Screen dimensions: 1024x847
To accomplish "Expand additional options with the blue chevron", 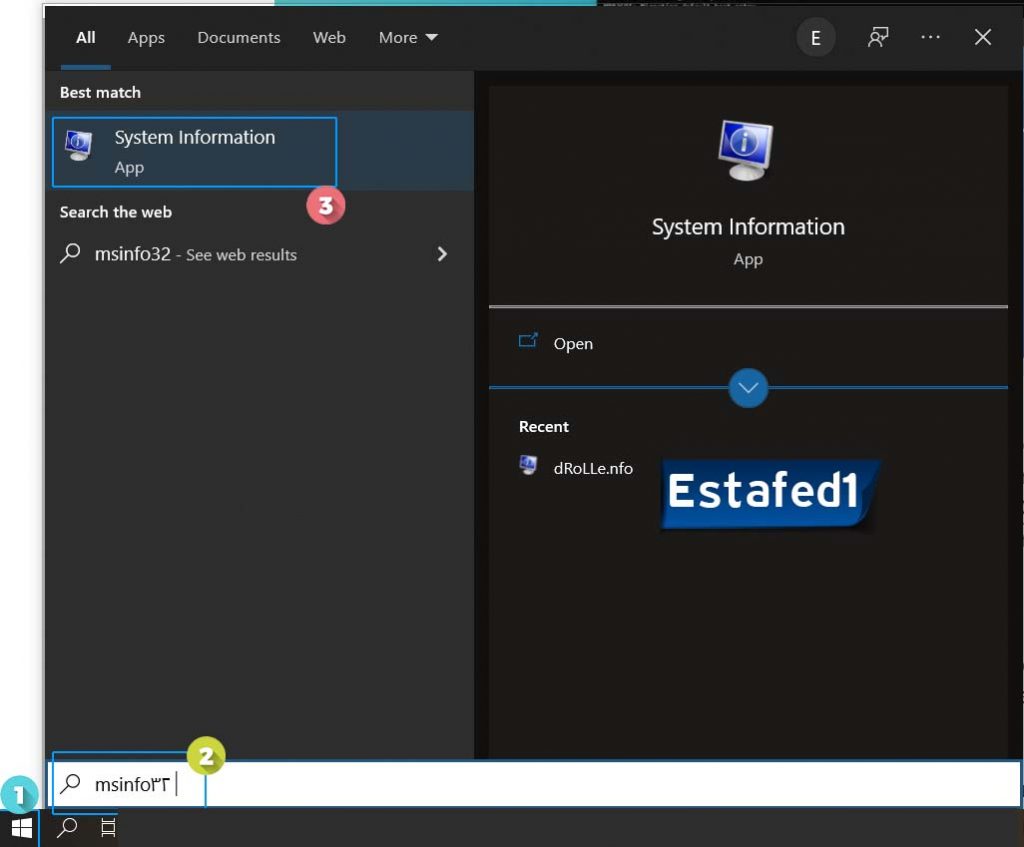I will click(x=748, y=388).
